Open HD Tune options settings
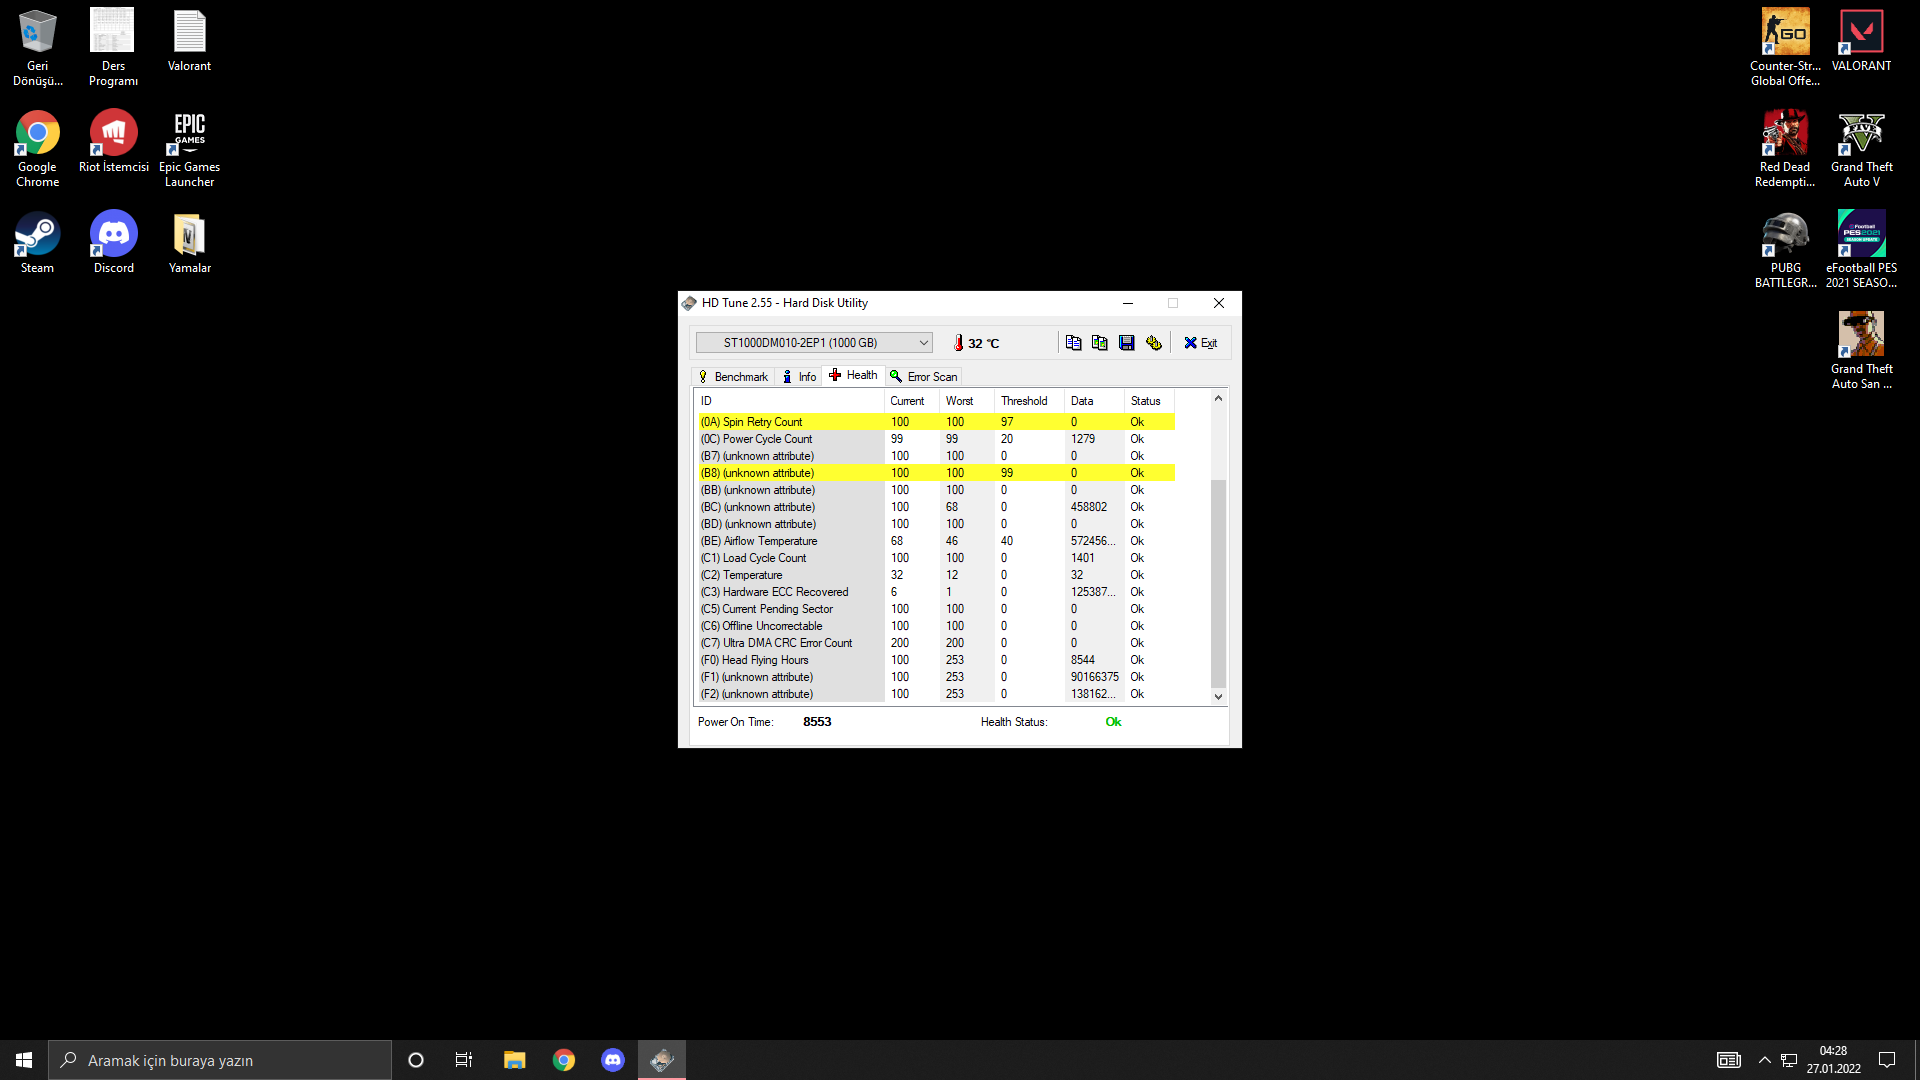Image resolution: width=1920 pixels, height=1080 pixels. point(1154,343)
